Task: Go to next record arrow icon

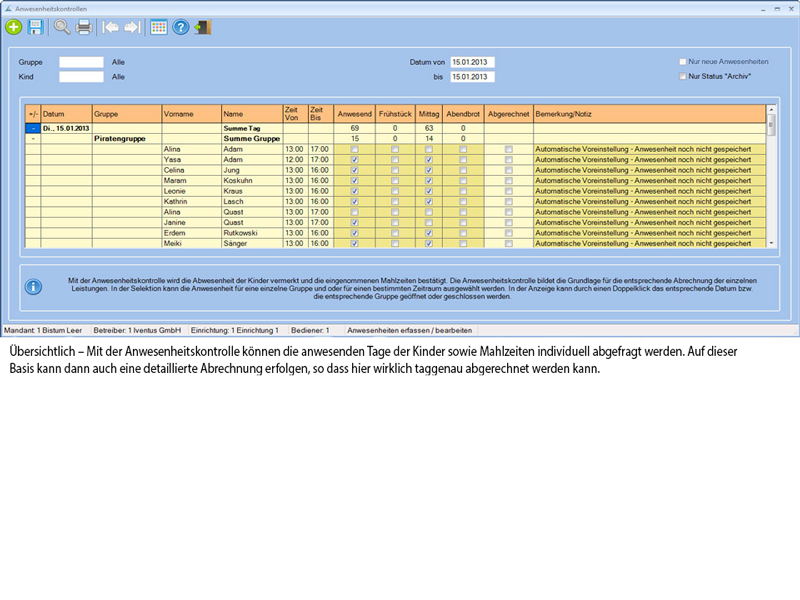Action: 131,27
